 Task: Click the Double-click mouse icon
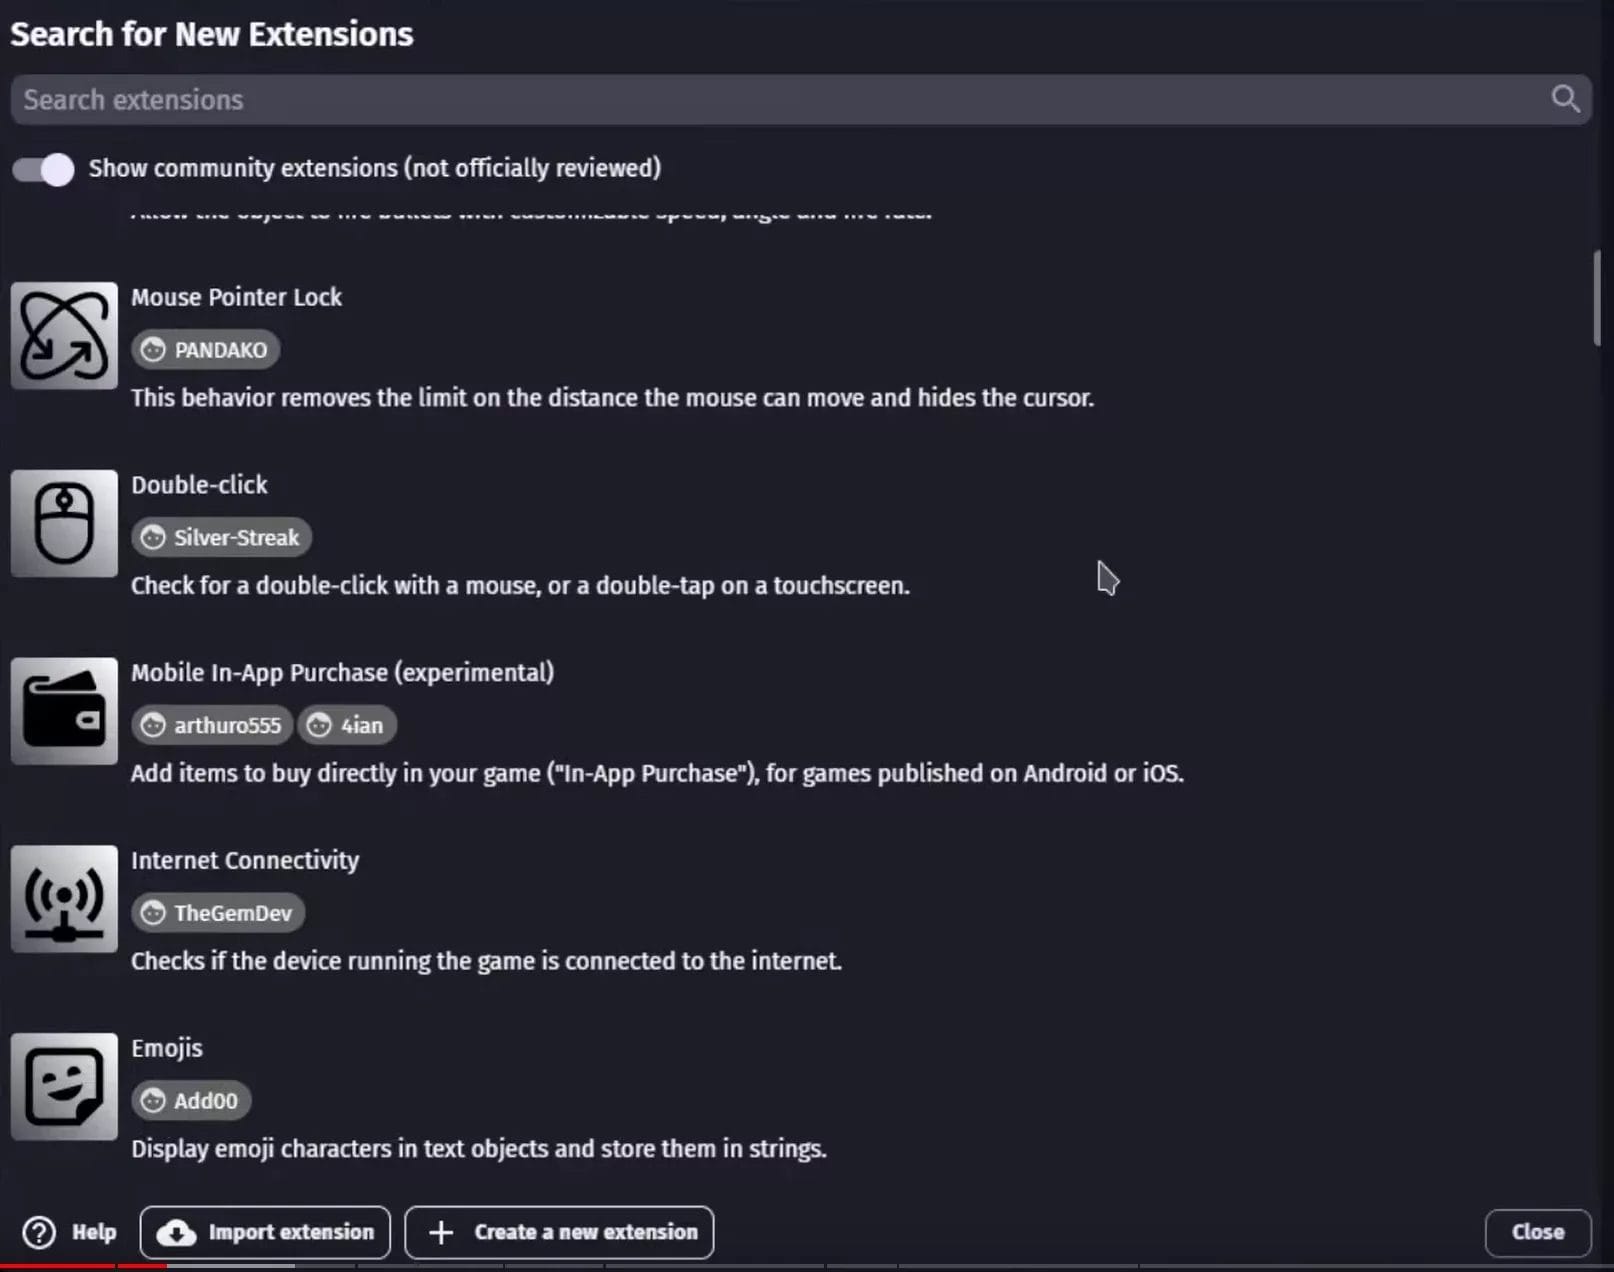point(64,523)
